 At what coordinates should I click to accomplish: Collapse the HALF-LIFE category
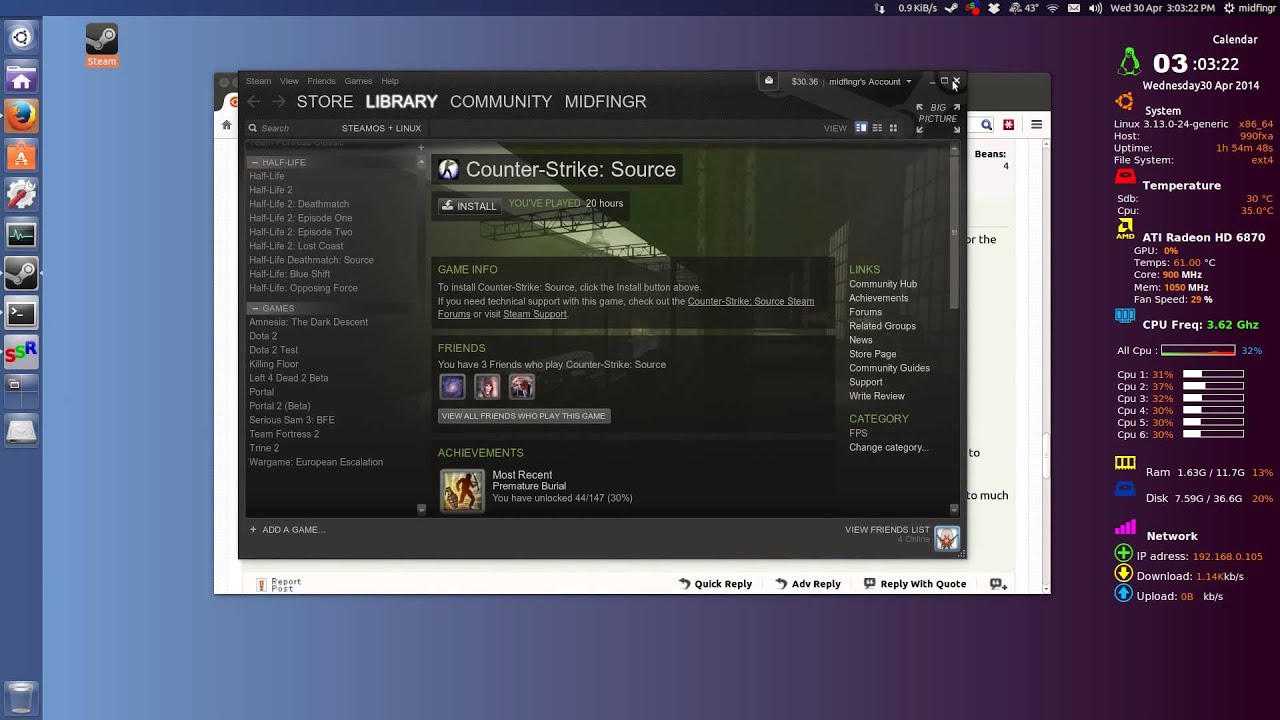point(254,162)
